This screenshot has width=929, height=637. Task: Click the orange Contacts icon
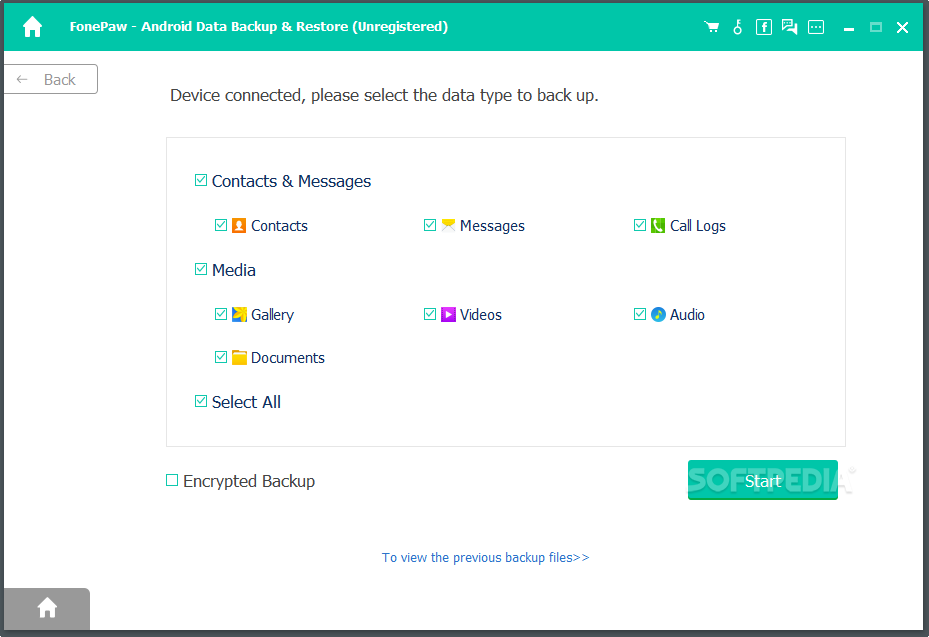[239, 225]
